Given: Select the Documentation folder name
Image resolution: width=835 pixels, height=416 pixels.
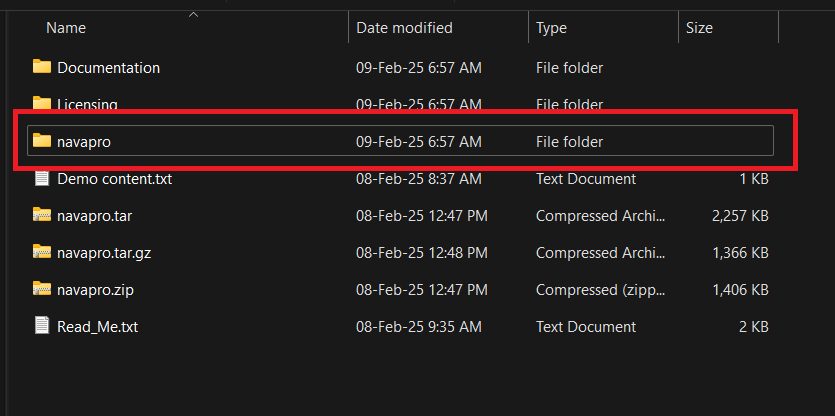Looking at the screenshot, I should pyautogui.click(x=108, y=68).
